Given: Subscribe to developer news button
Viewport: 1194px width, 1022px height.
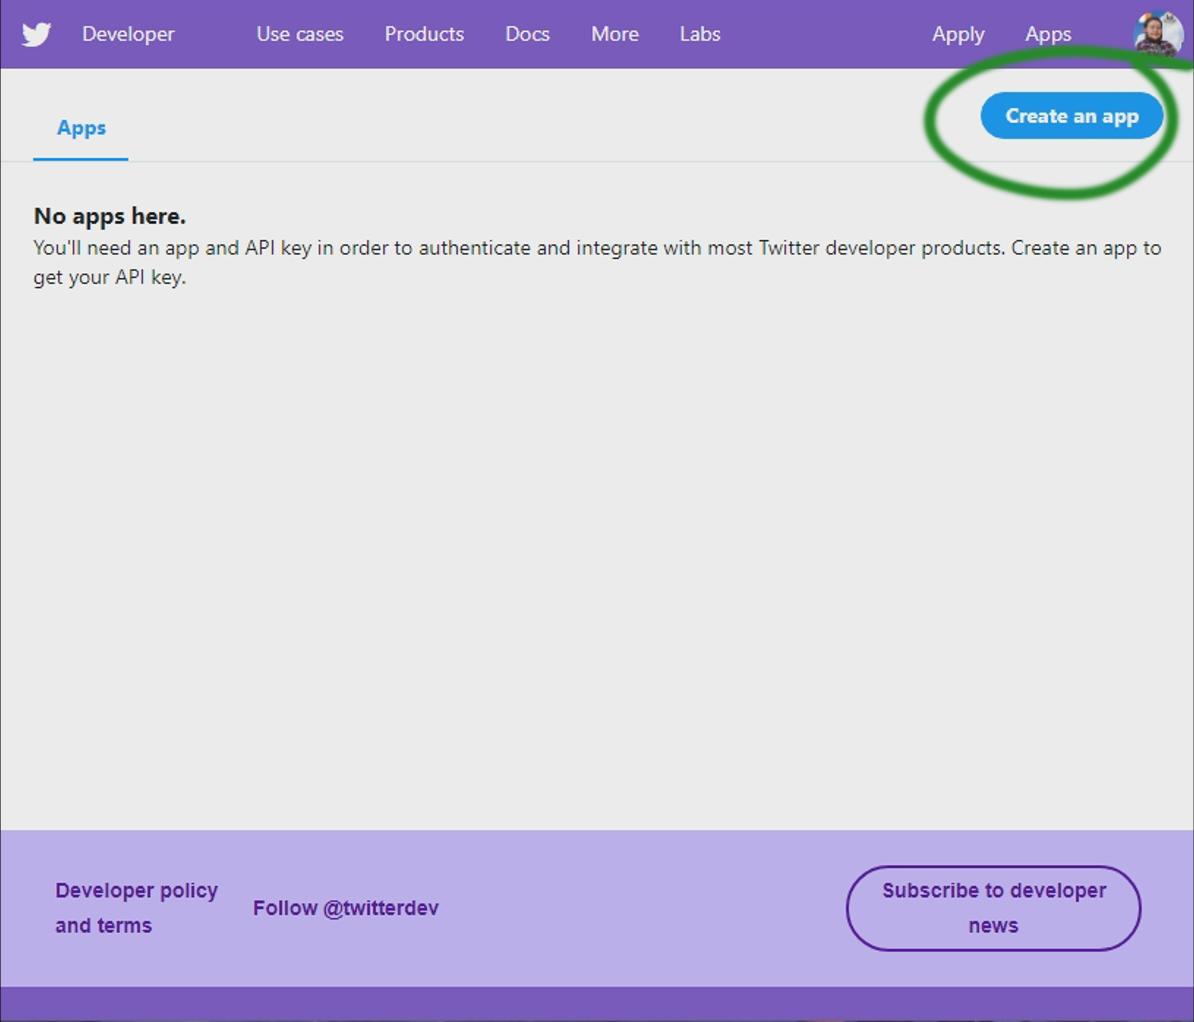Looking at the screenshot, I should [x=993, y=908].
